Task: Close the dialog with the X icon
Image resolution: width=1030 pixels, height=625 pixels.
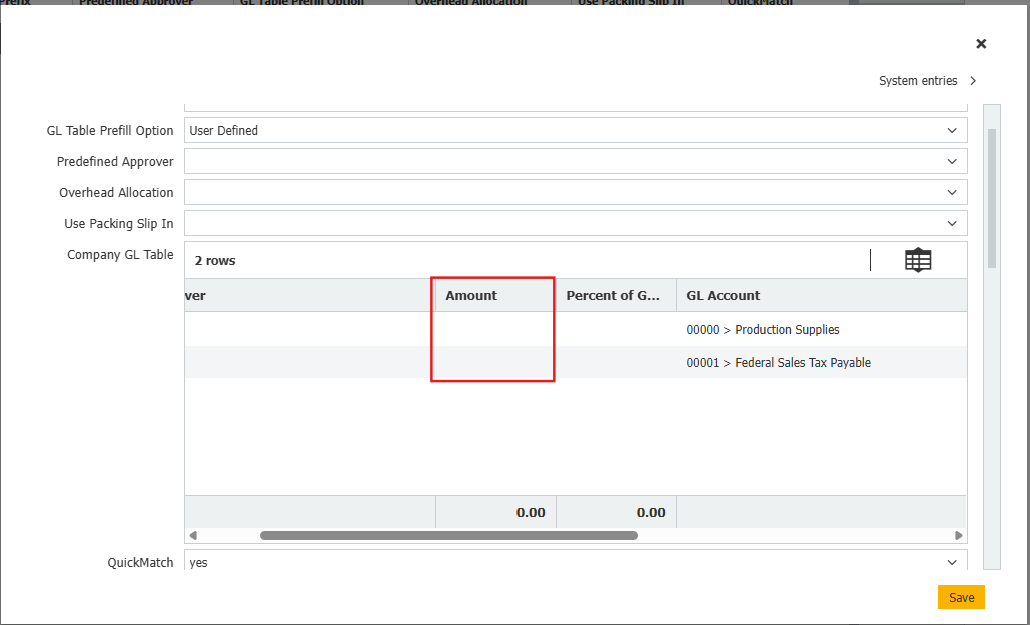Action: pyautogui.click(x=981, y=44)
